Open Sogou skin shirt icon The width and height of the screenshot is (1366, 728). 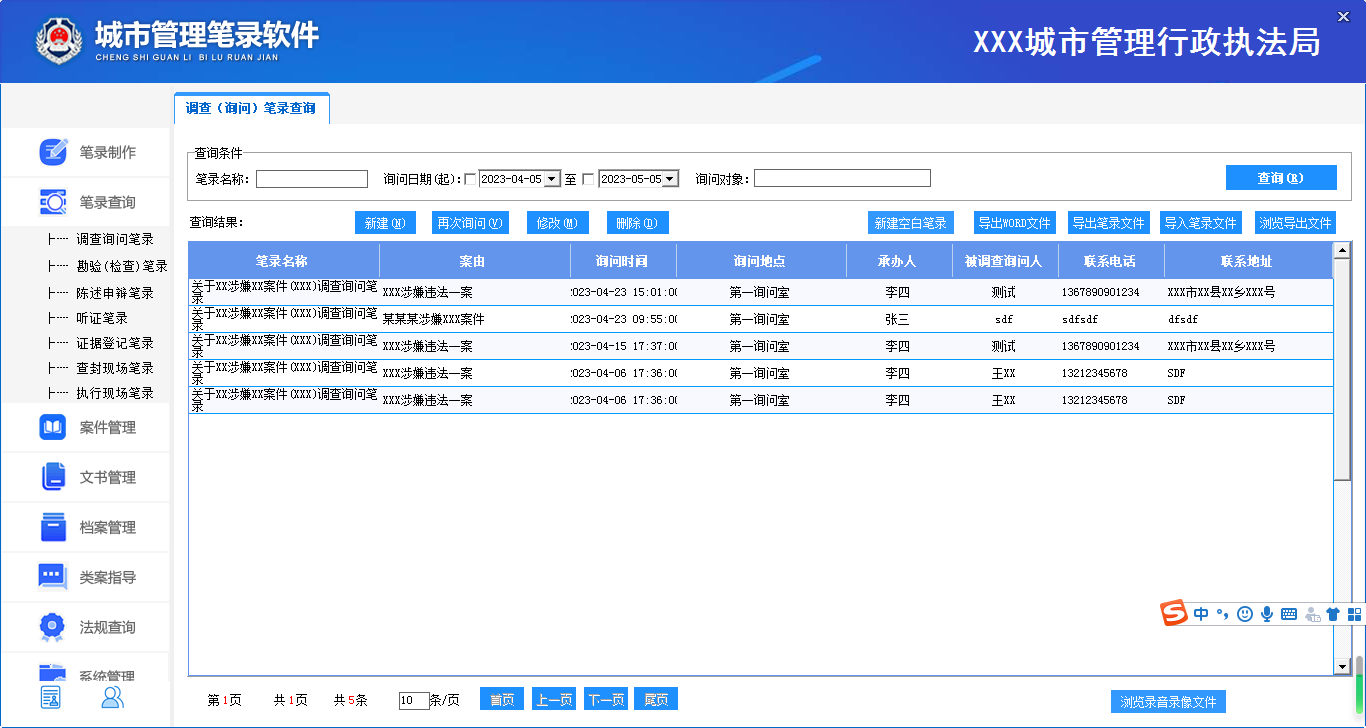click(1333, 614)
